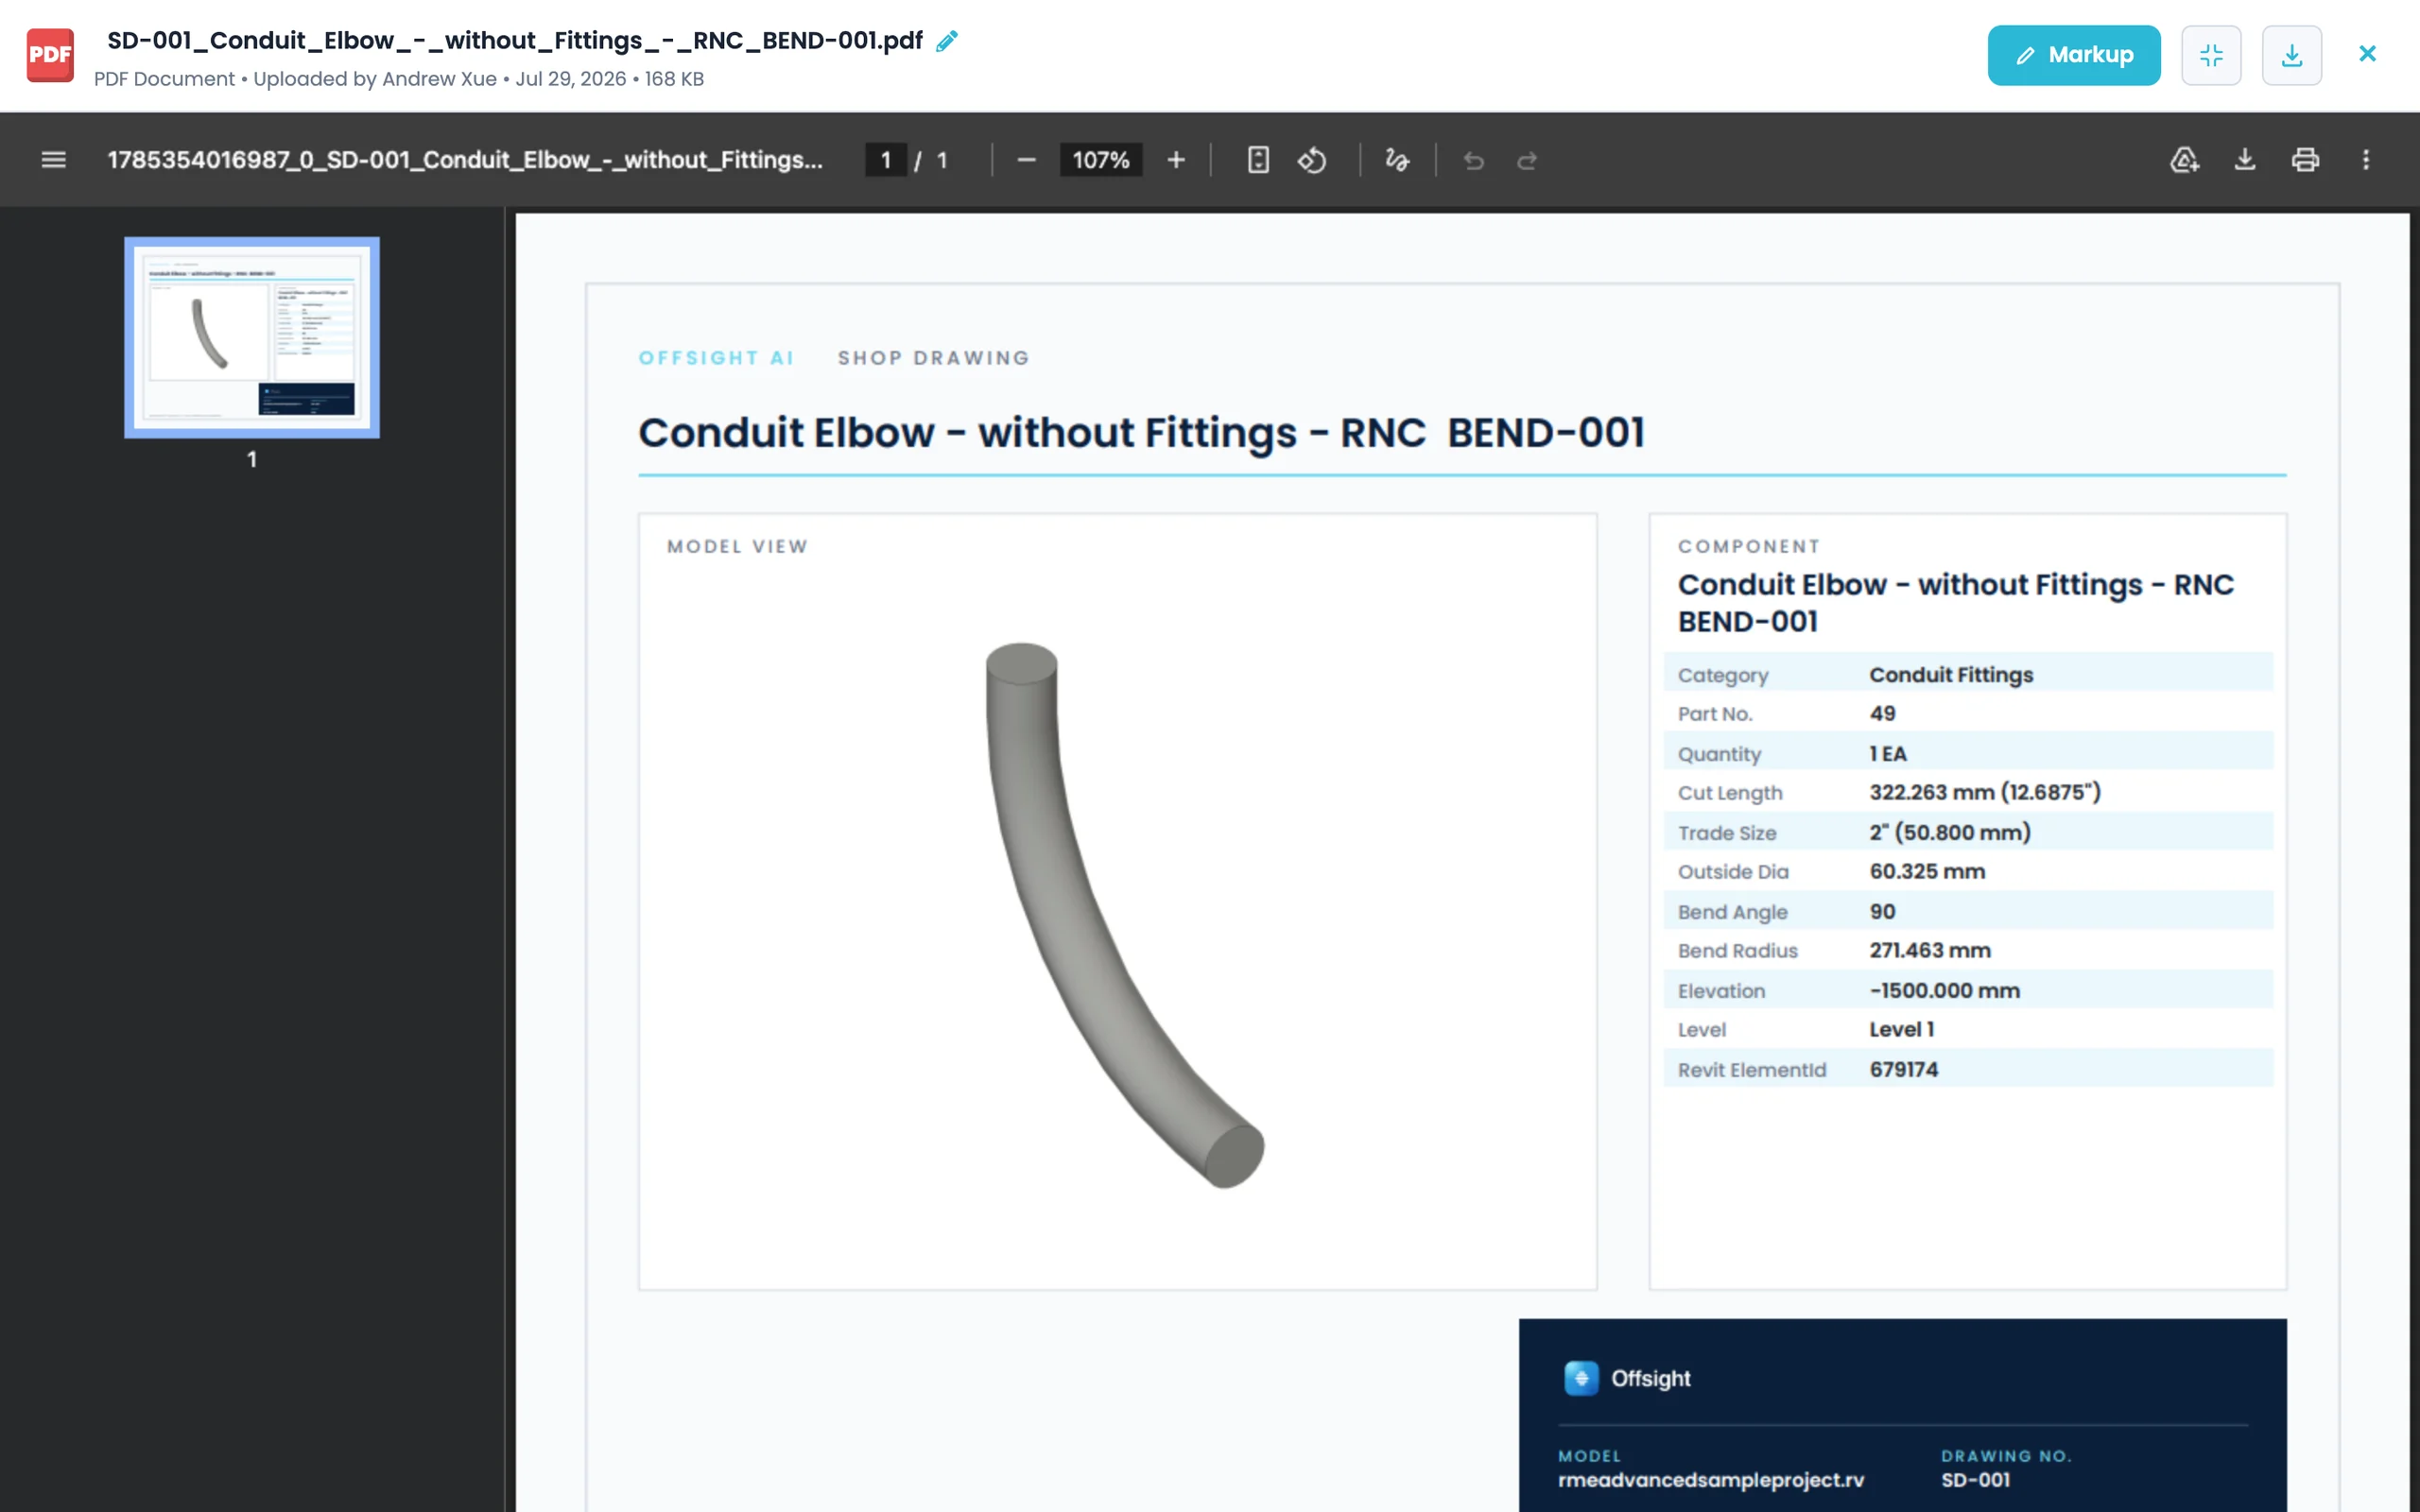Exit fullscreen with the collapse icon
The image size is (2420, 1512).
(2211, 55)
